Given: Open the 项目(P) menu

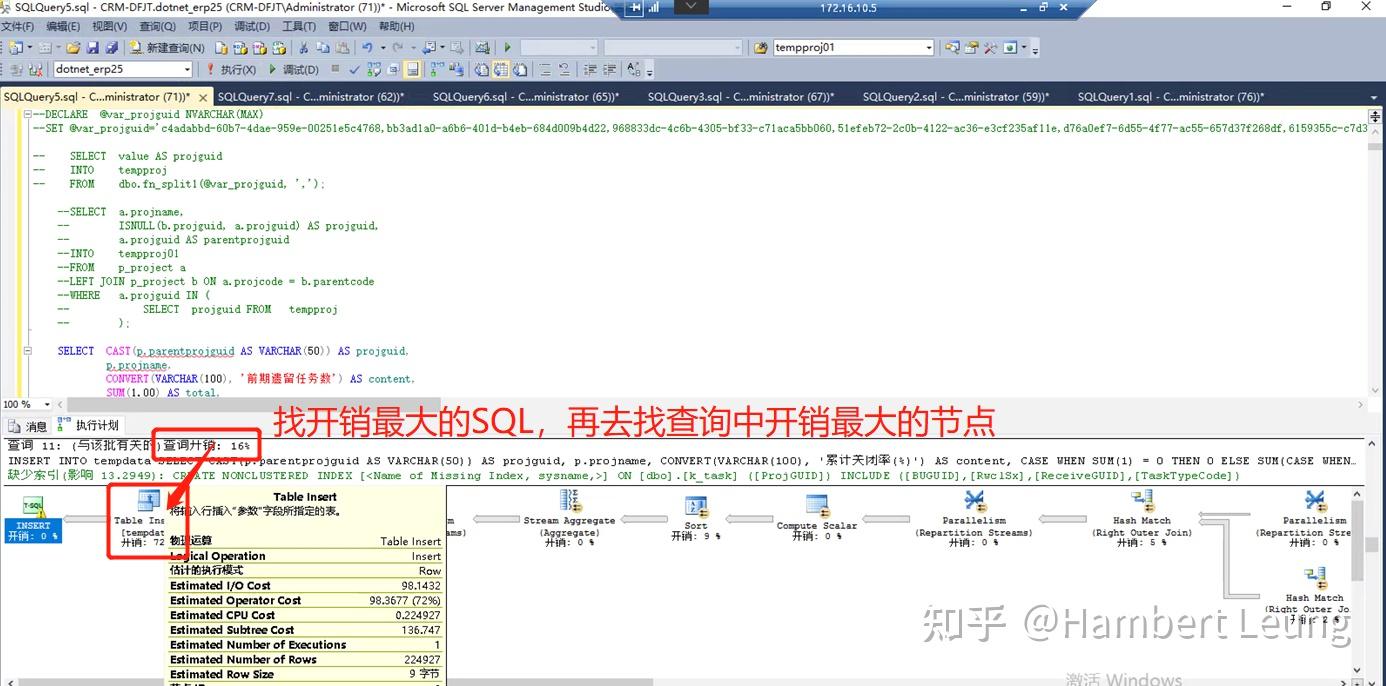Looking at the screenshot, I should [204, 26].
